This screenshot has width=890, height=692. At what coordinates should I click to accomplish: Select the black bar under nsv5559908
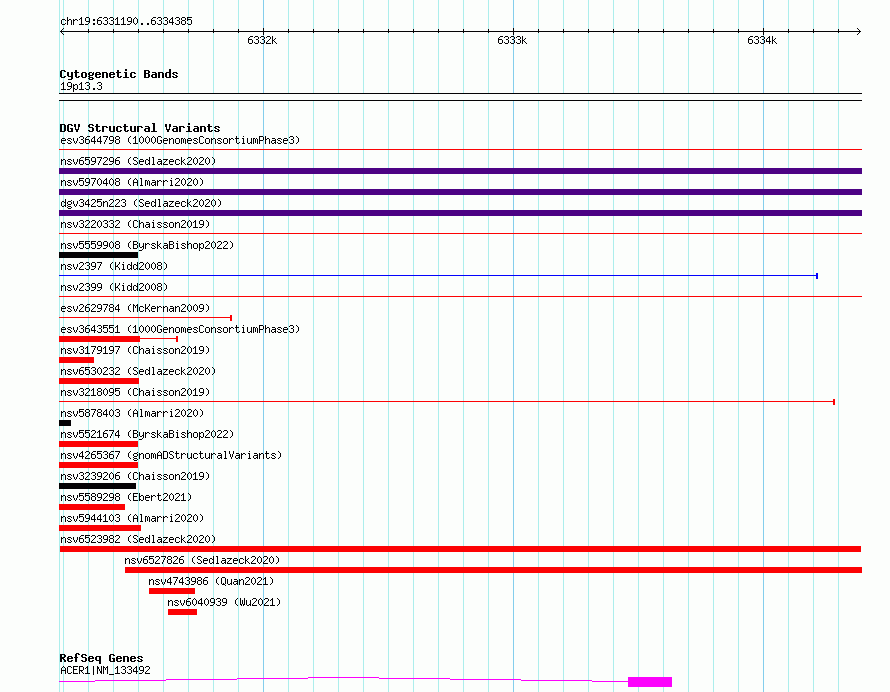99,255
